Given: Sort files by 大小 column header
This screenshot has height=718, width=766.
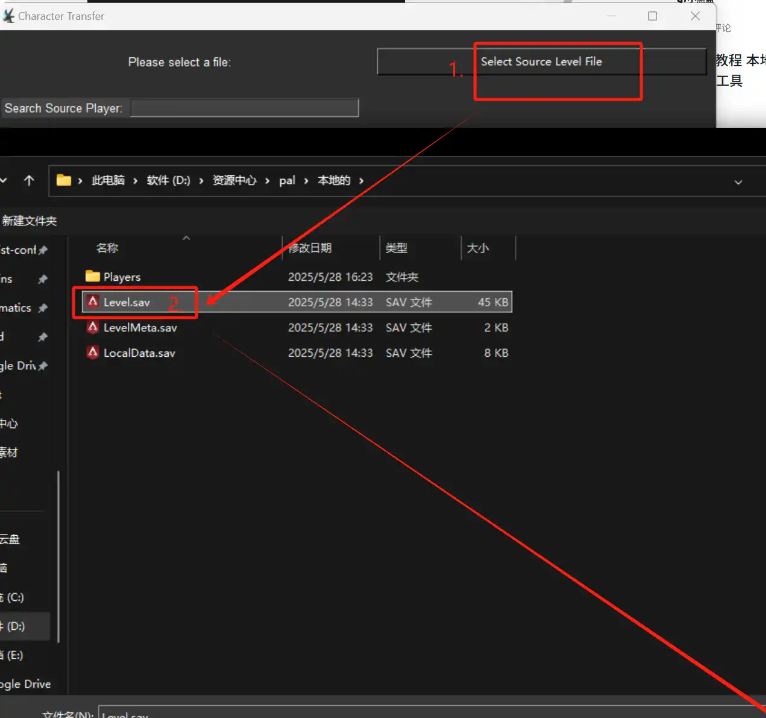Looking at the screenshot, I should [x=478, y=248].
